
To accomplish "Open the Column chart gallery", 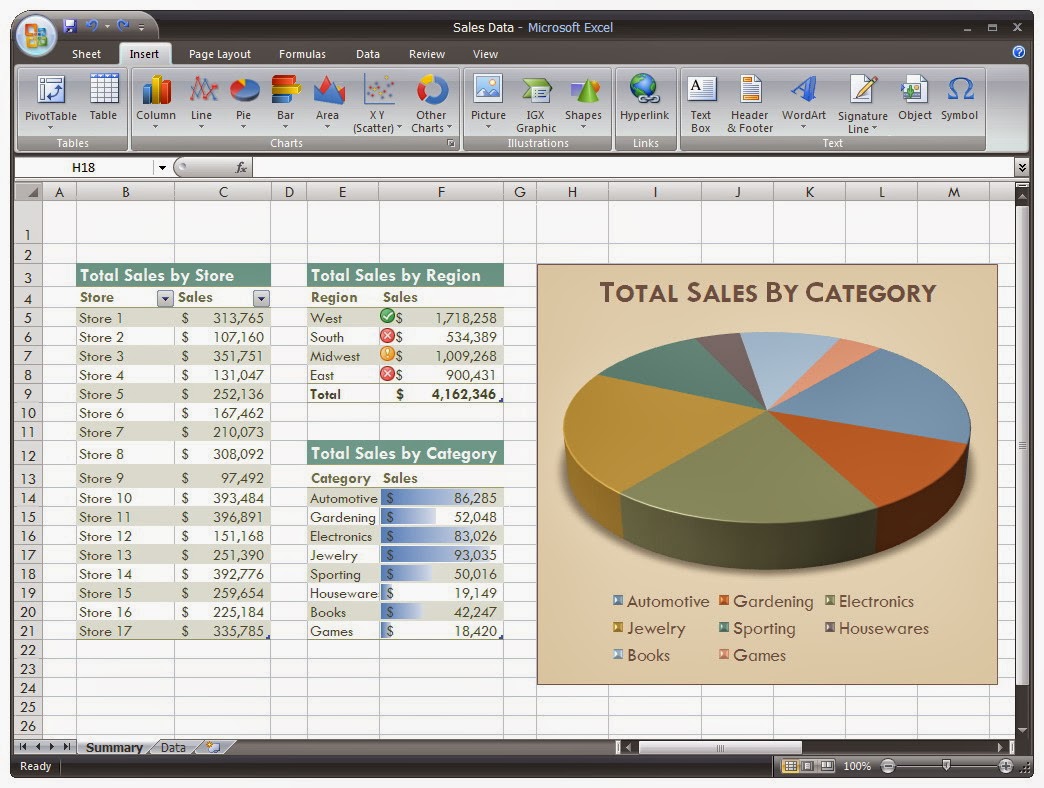I will point(156,101).
